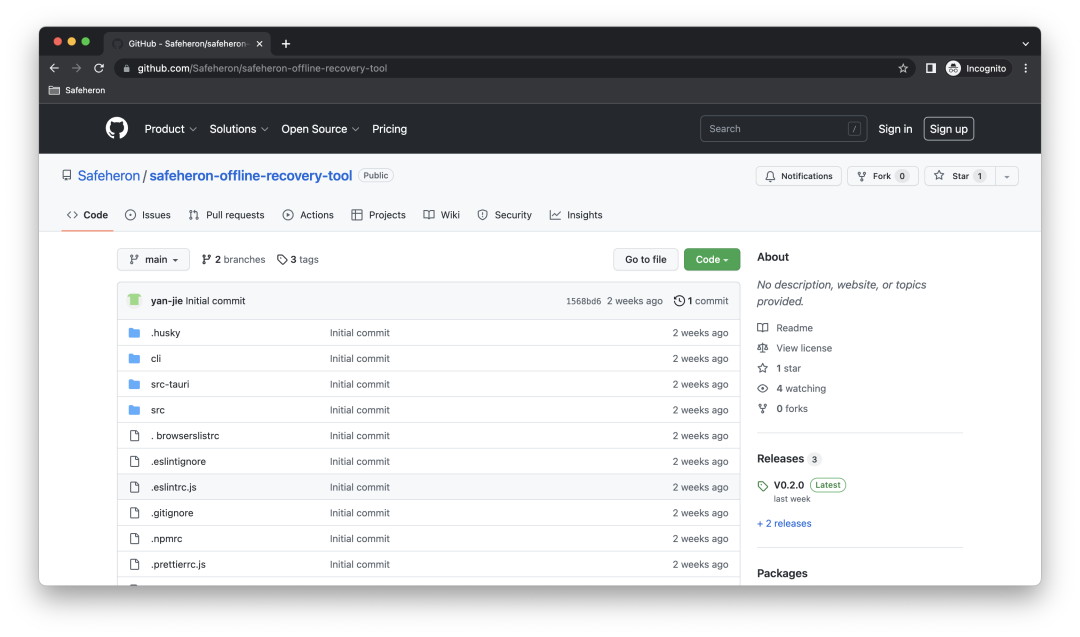1080x637 pixels.
Task: Open the Product menu
Action: tap(170, 129)
